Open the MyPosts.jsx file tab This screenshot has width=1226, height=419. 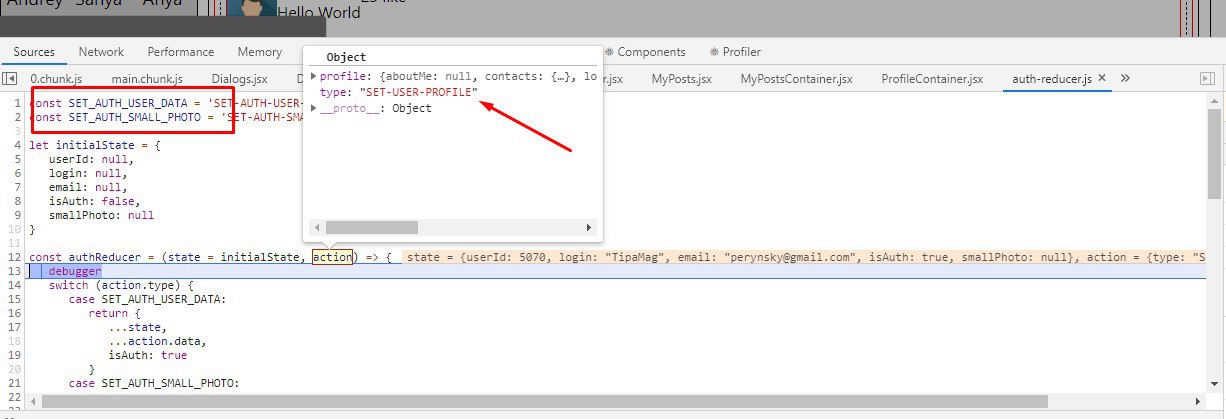681,78
